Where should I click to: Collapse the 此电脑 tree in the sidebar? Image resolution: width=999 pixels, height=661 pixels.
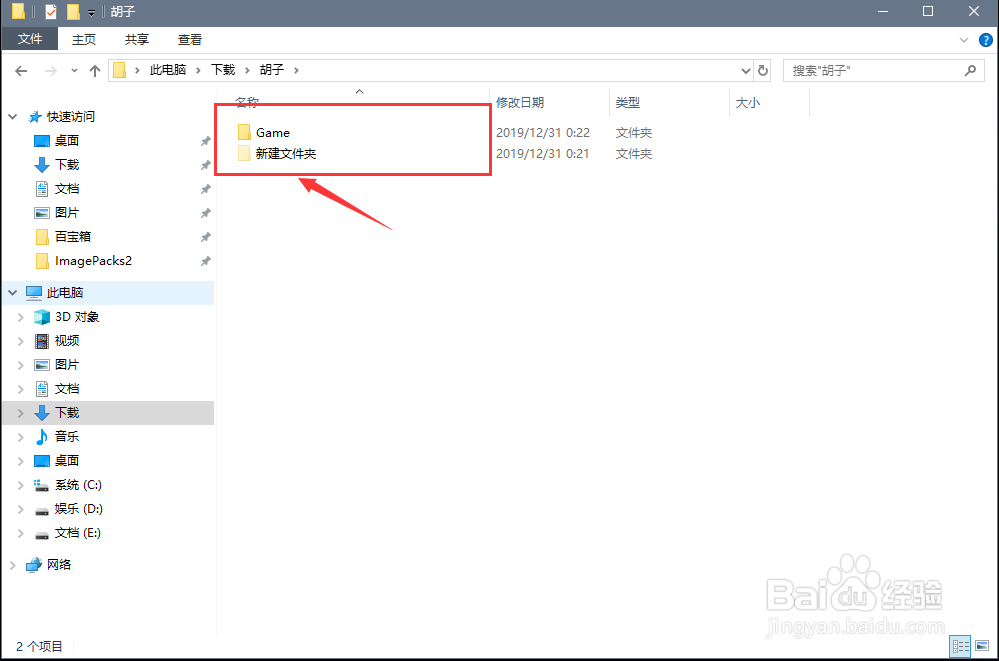tap(12, 292)
